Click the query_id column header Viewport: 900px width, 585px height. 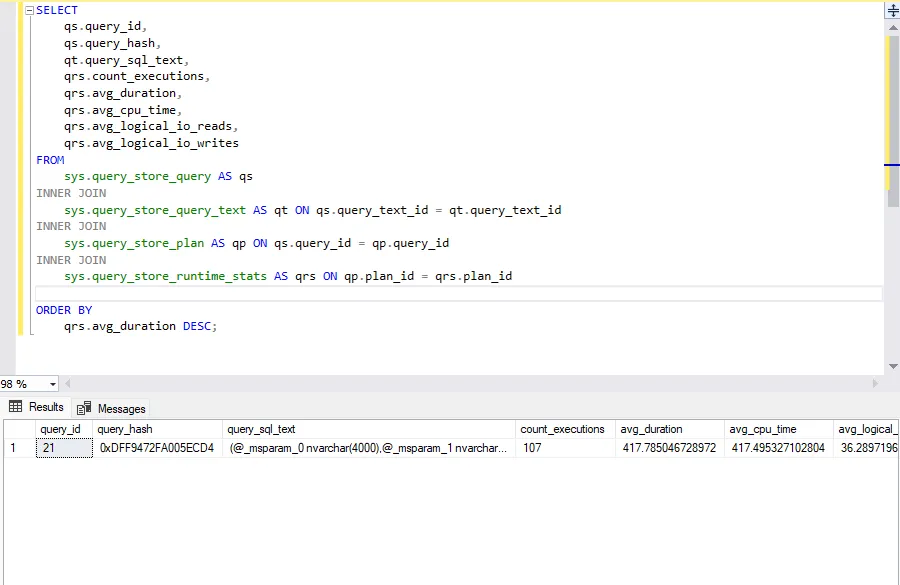point(61,429)
